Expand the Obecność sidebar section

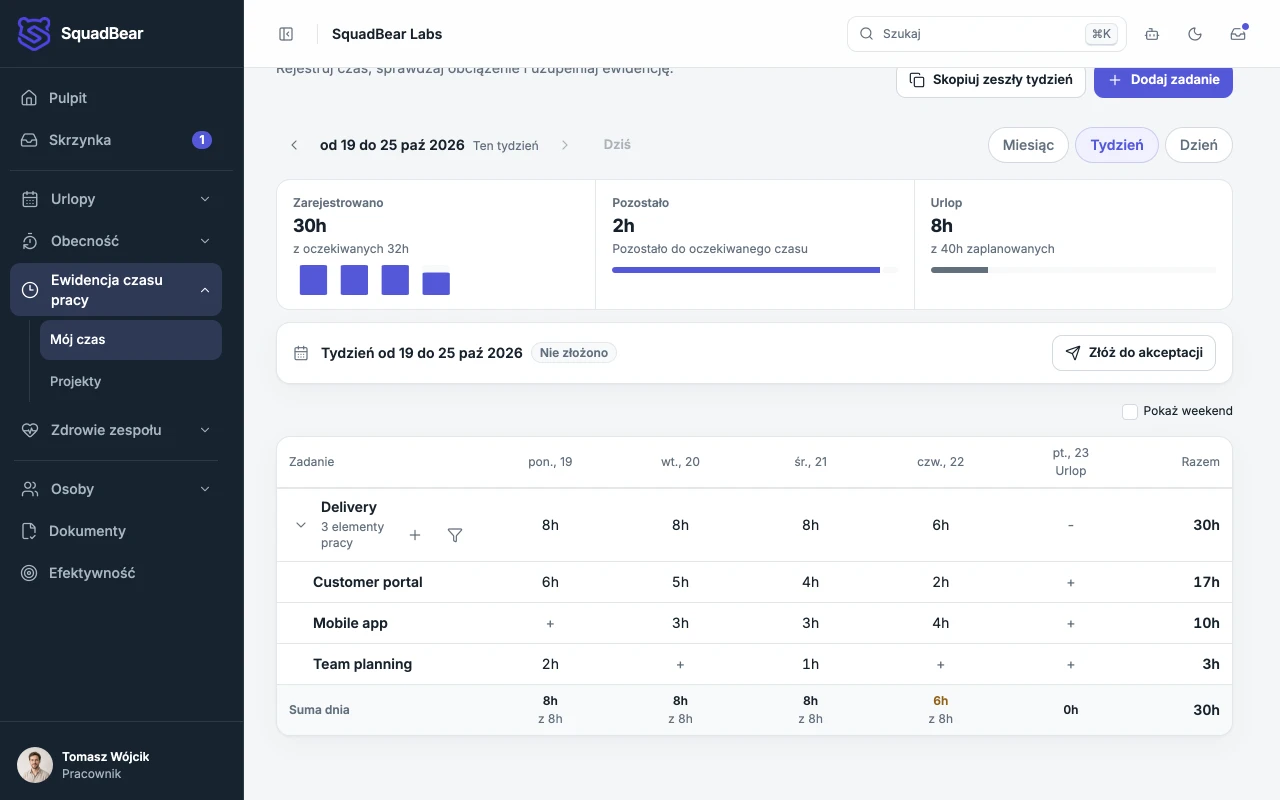116,241
